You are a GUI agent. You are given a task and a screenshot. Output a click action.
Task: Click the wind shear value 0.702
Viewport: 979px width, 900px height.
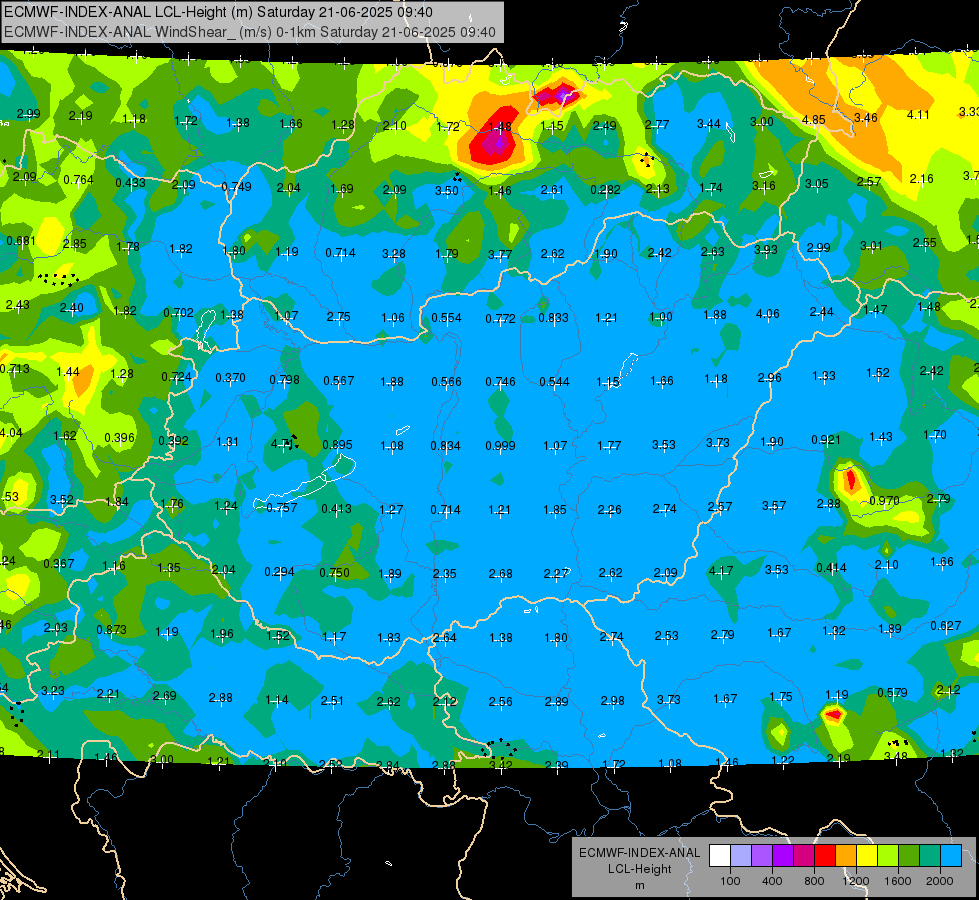[179, 312]
